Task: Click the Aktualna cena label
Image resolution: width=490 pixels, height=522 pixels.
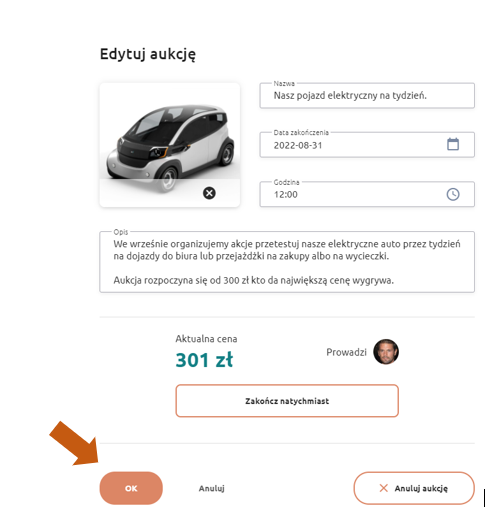Action: tap(206, 339)
